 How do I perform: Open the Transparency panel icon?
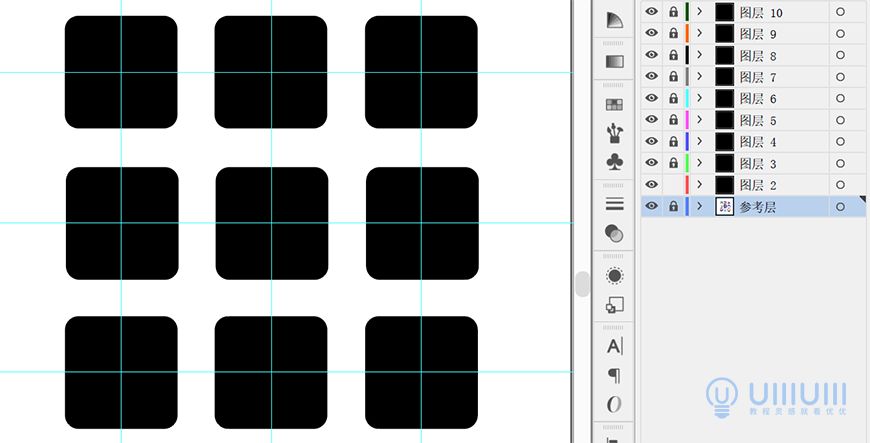coord(614,233)
